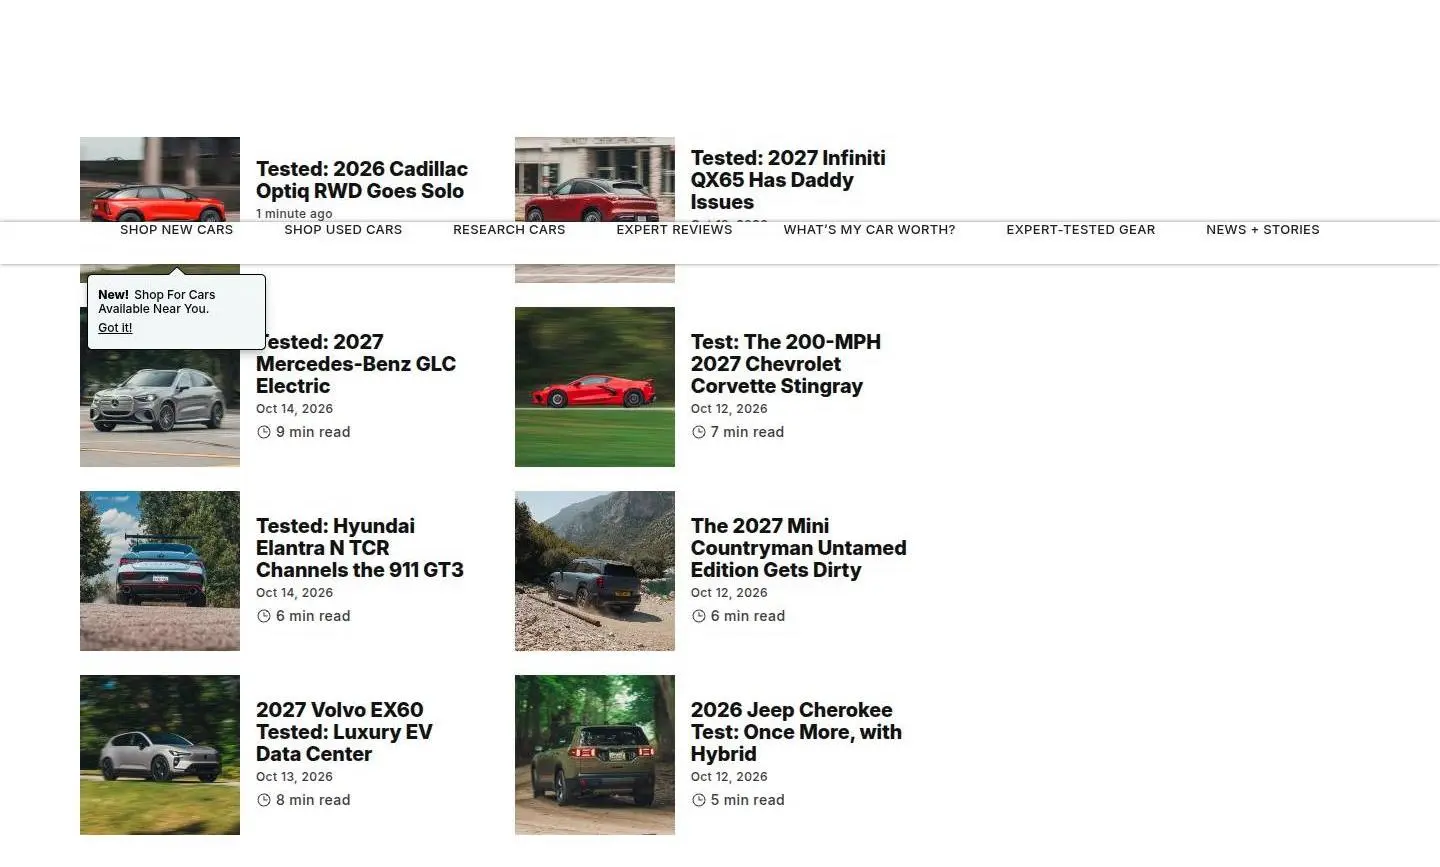Click the '7 min read' label on Corvette article
The image size is (1440, 867).
[x=747, y=432]
